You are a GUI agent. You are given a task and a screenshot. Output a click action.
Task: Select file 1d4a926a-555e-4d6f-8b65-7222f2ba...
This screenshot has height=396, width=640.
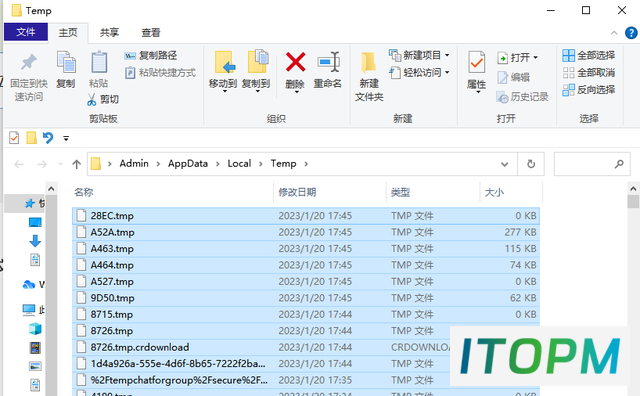261,363
